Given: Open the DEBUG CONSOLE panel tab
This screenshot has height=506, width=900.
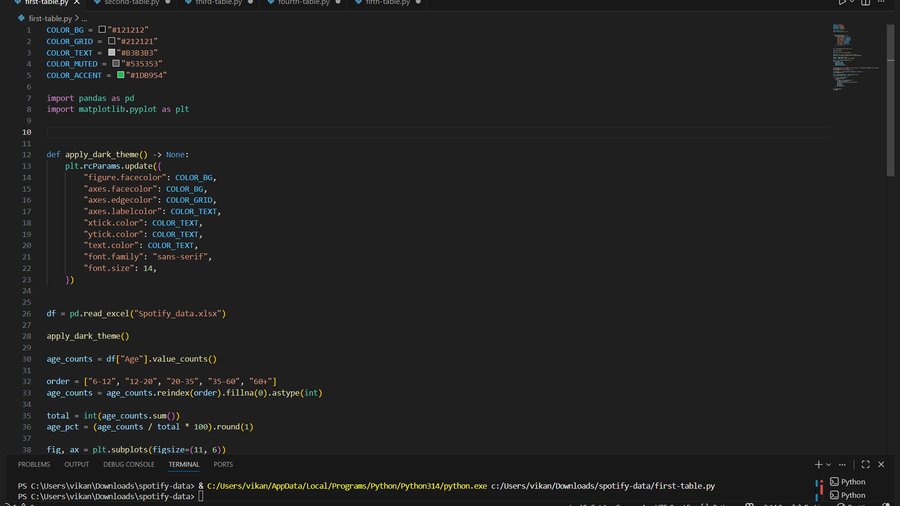Looking at the screenshot, I should [x=128, y=464].
